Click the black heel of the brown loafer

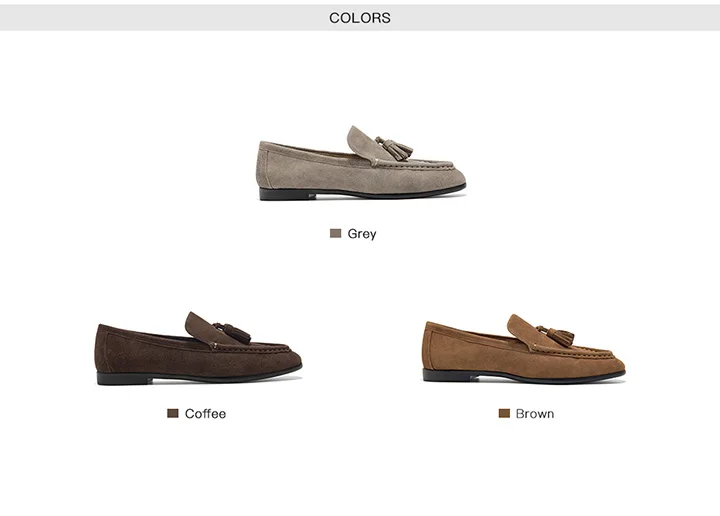[x=450, y=376]
